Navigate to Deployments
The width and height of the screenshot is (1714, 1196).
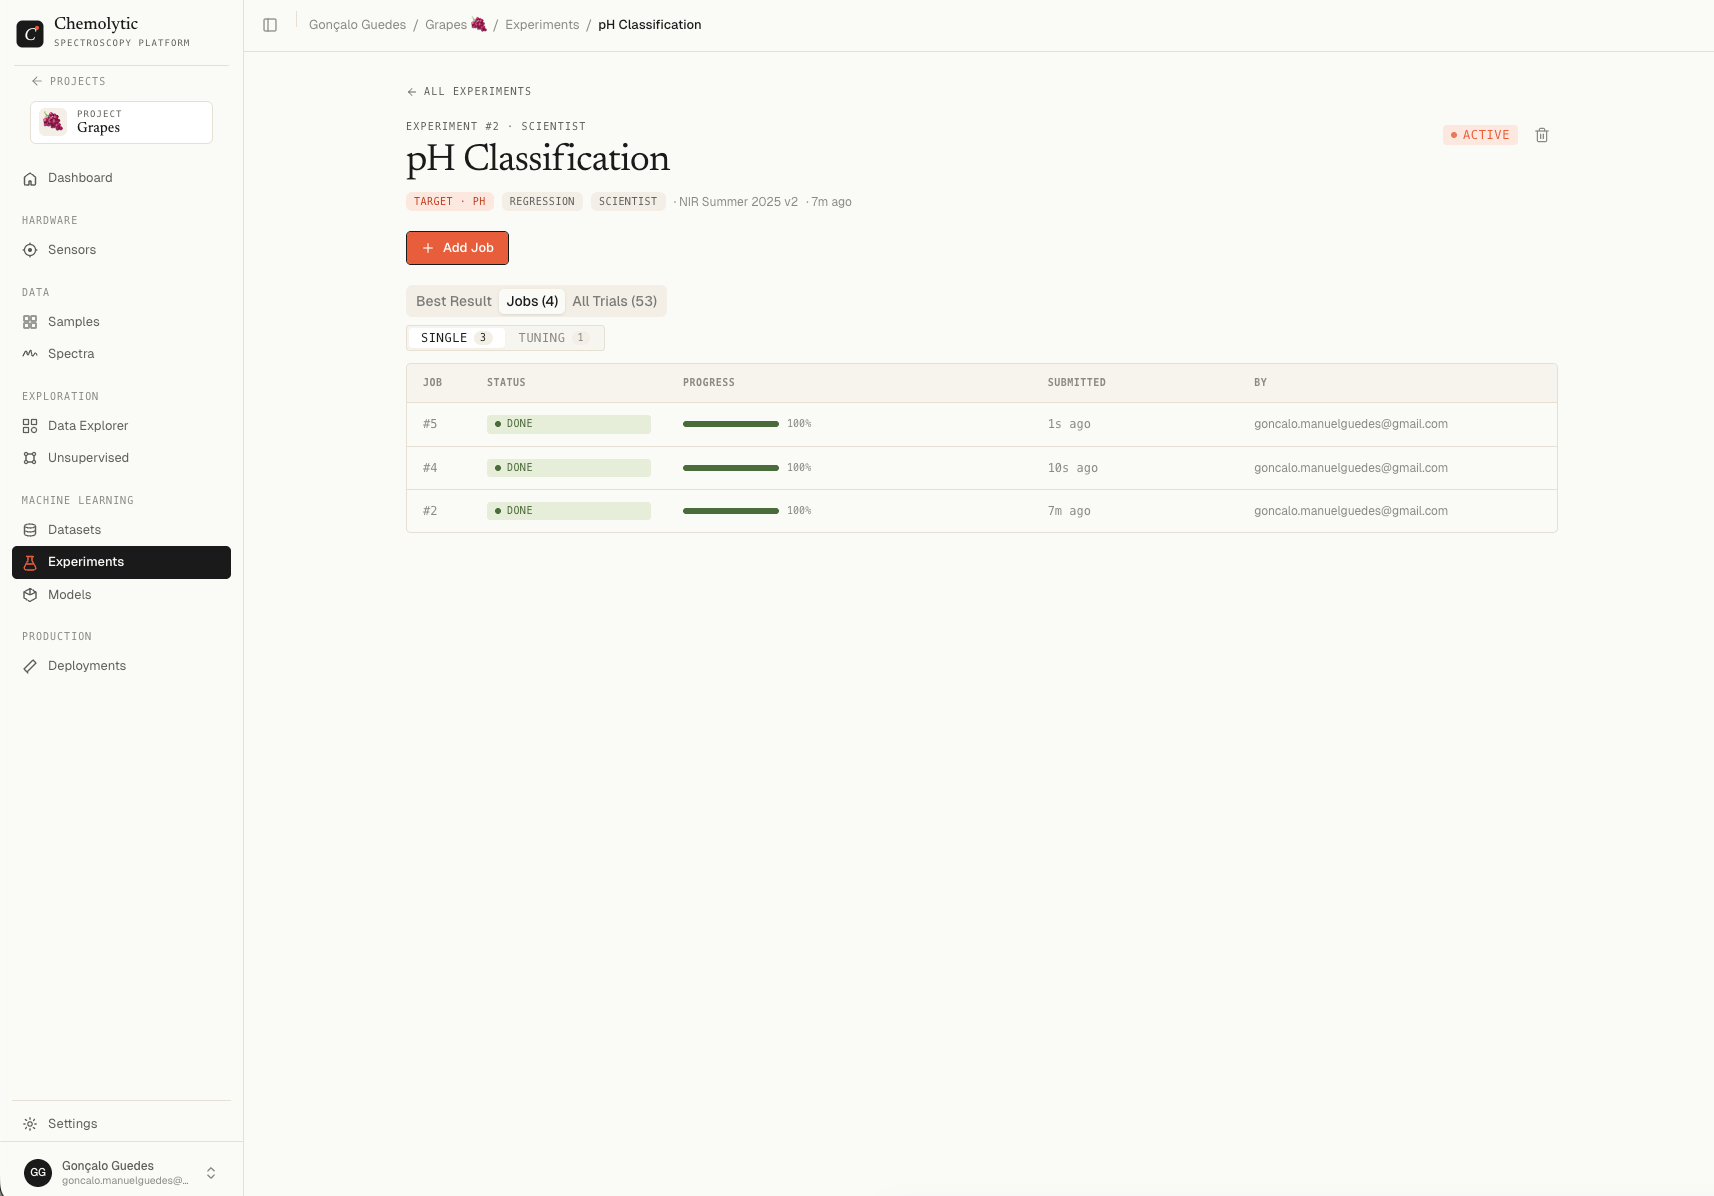coord(121,666)
